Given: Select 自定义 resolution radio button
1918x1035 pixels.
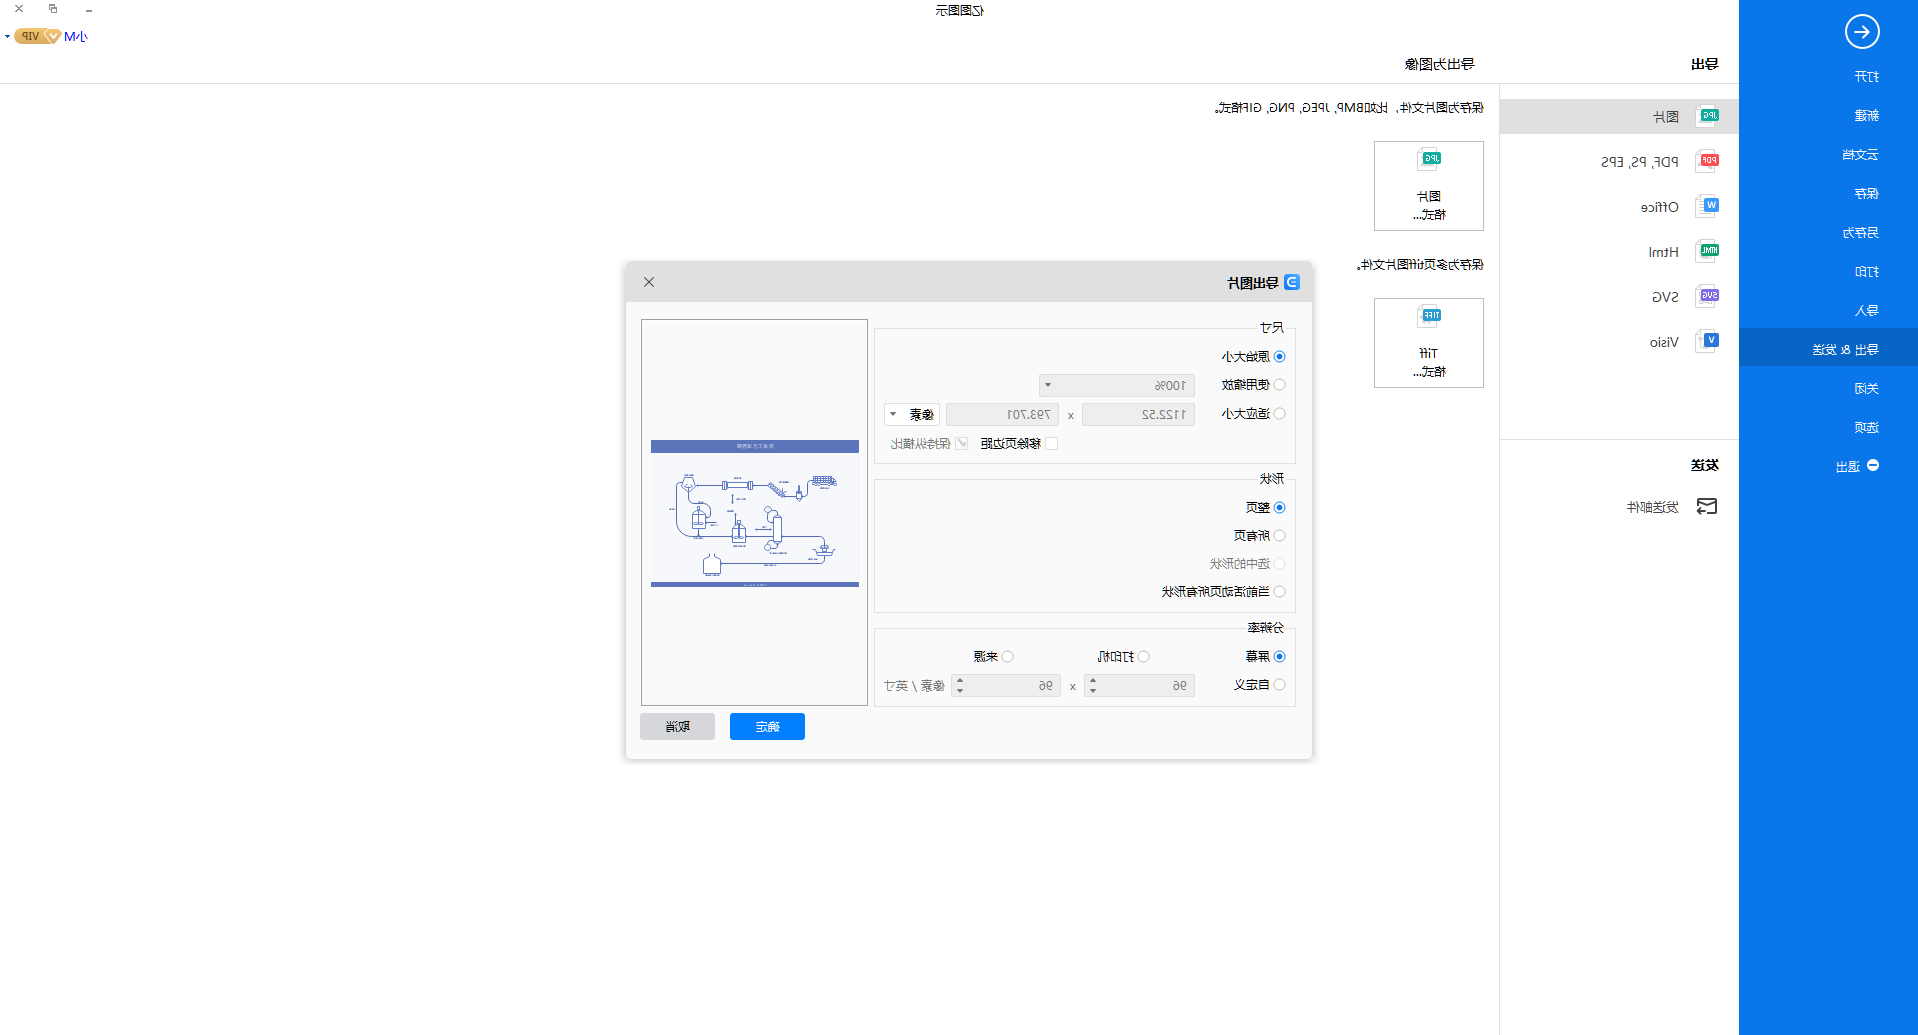Looking at the screenshot, I should click(1279, 685).
